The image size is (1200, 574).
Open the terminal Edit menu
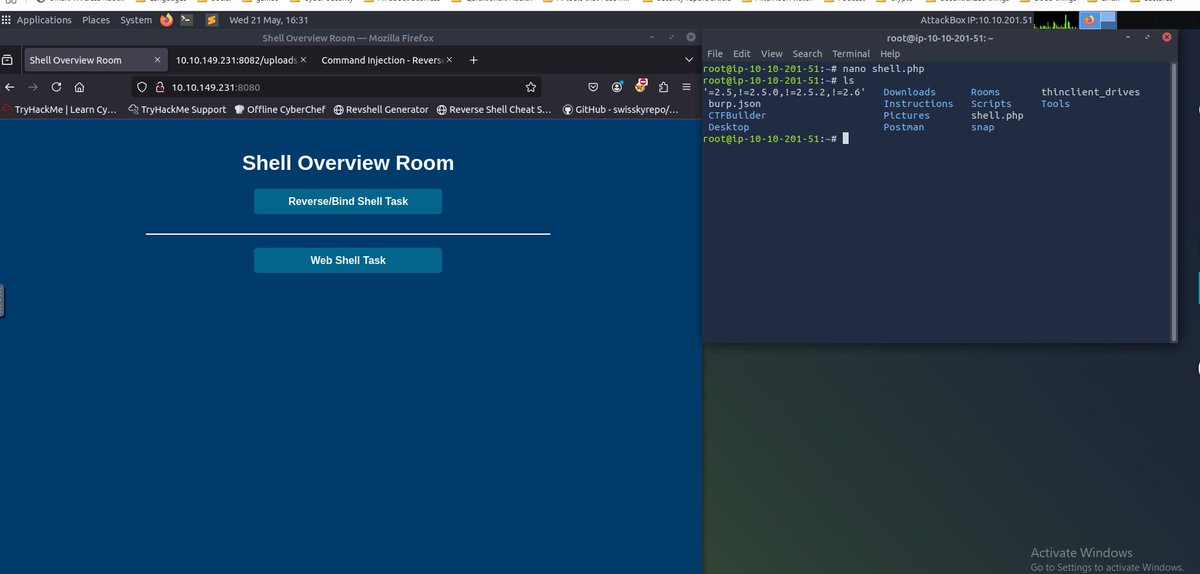[x=741, y=54]
